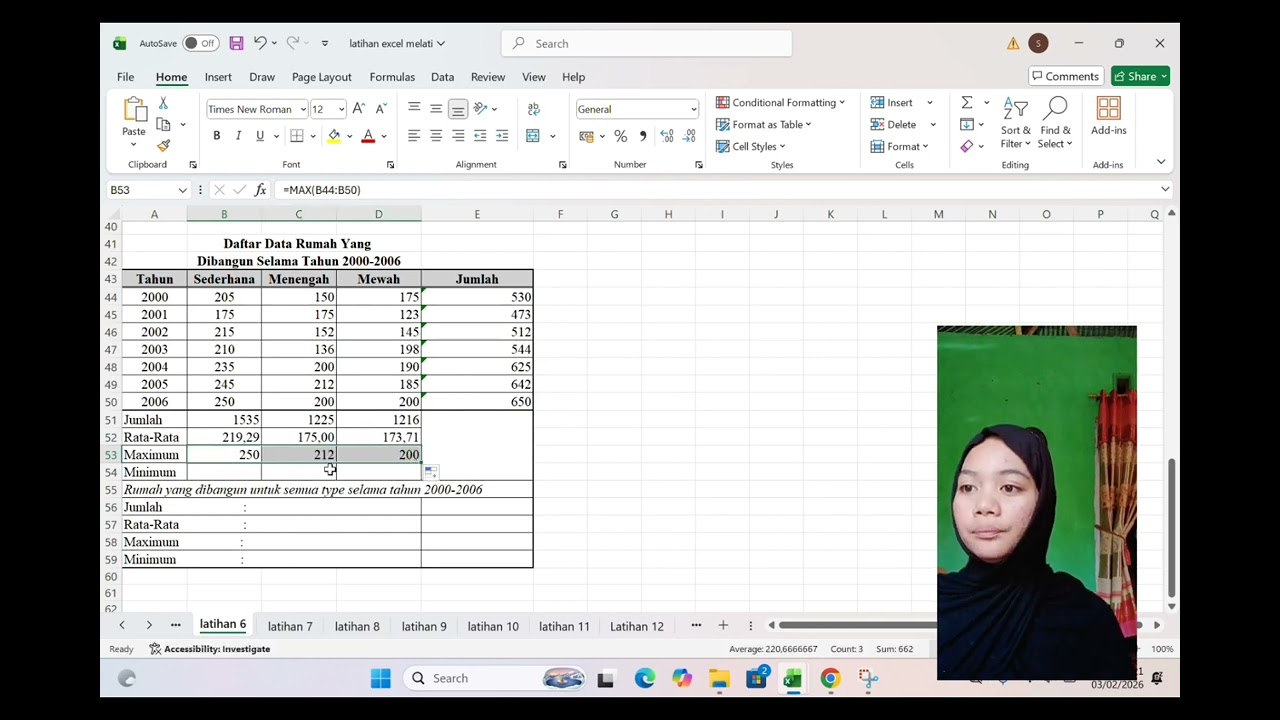Screen dimensions: 1280x720
Task: Toggle Center alignment
Action: pos(436,136)
